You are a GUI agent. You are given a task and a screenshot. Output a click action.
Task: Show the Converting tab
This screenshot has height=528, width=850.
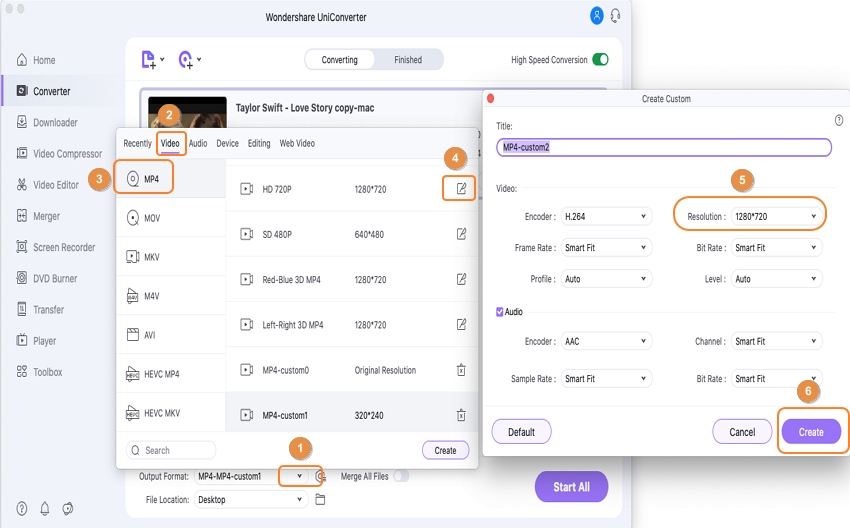tap(339, 60)
